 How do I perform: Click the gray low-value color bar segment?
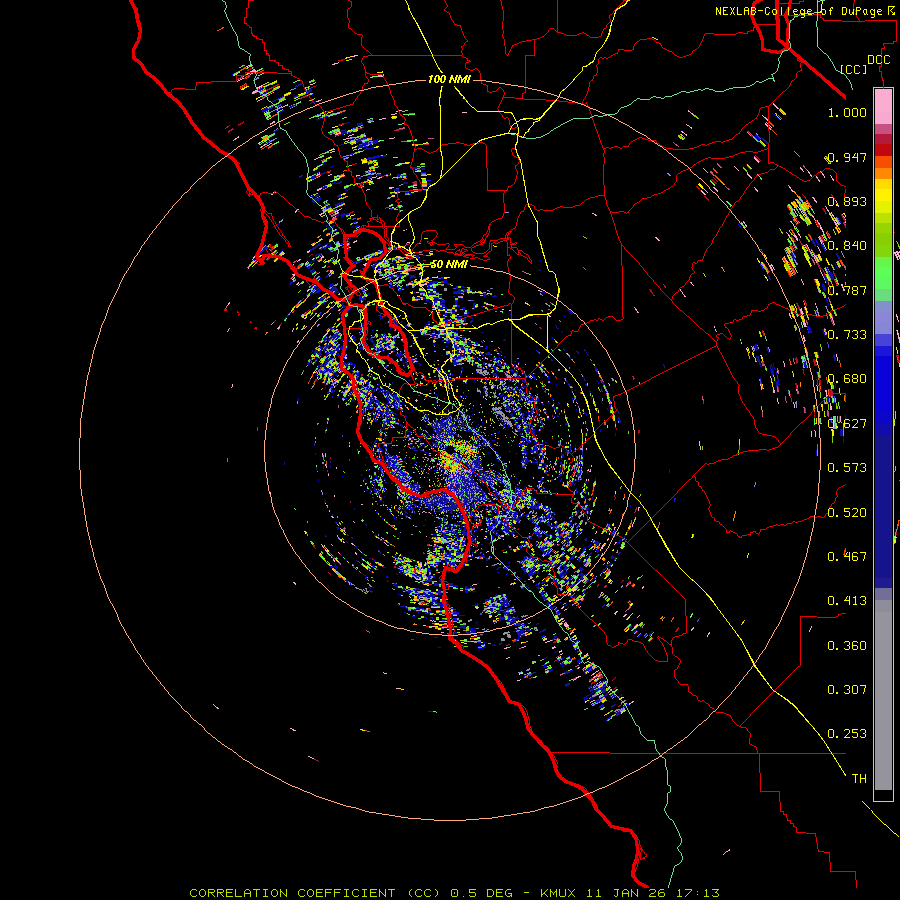point(883,695)
